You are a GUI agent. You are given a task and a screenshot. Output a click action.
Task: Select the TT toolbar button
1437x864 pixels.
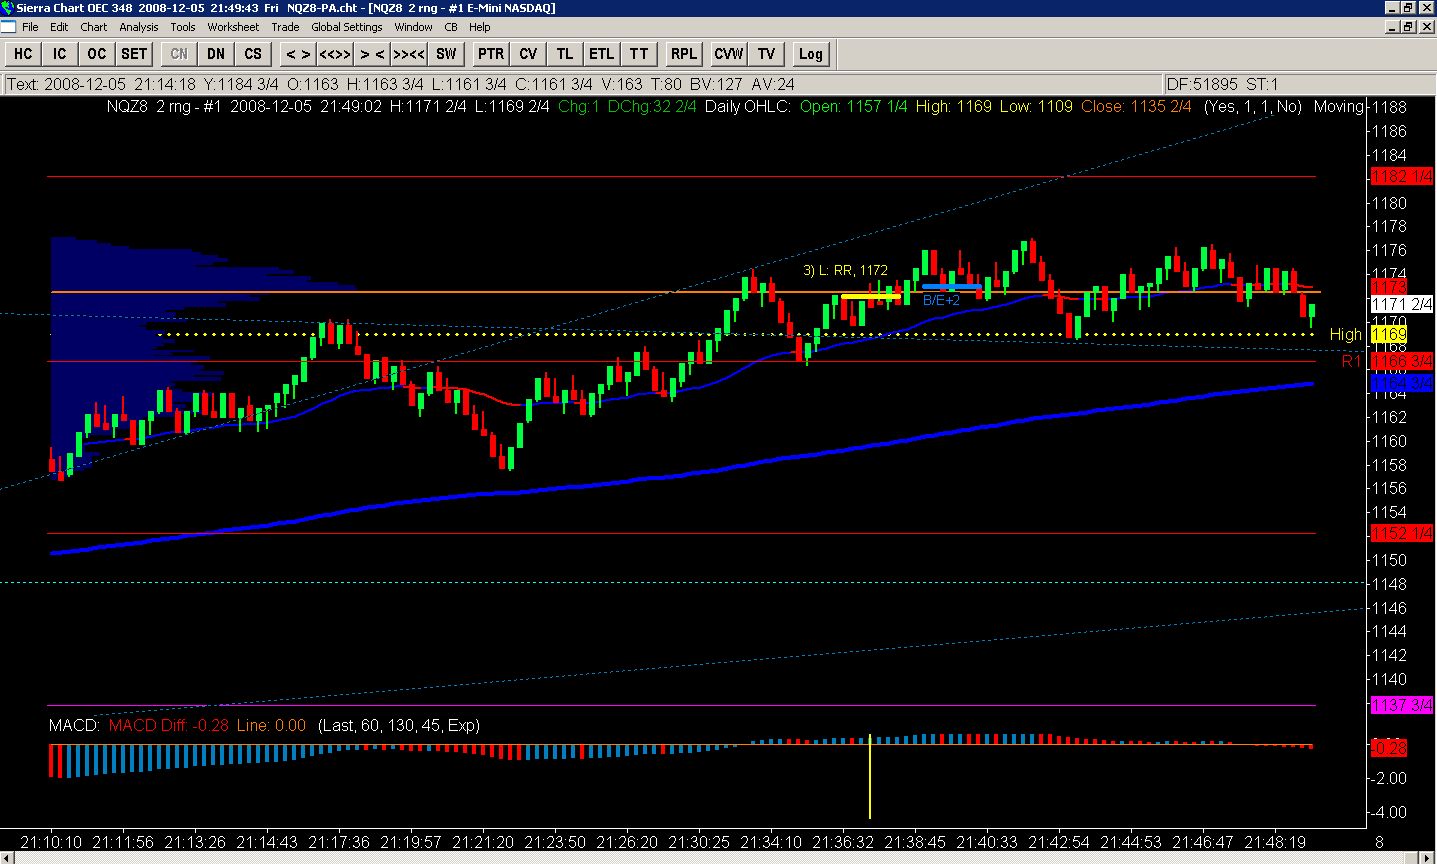638,54
